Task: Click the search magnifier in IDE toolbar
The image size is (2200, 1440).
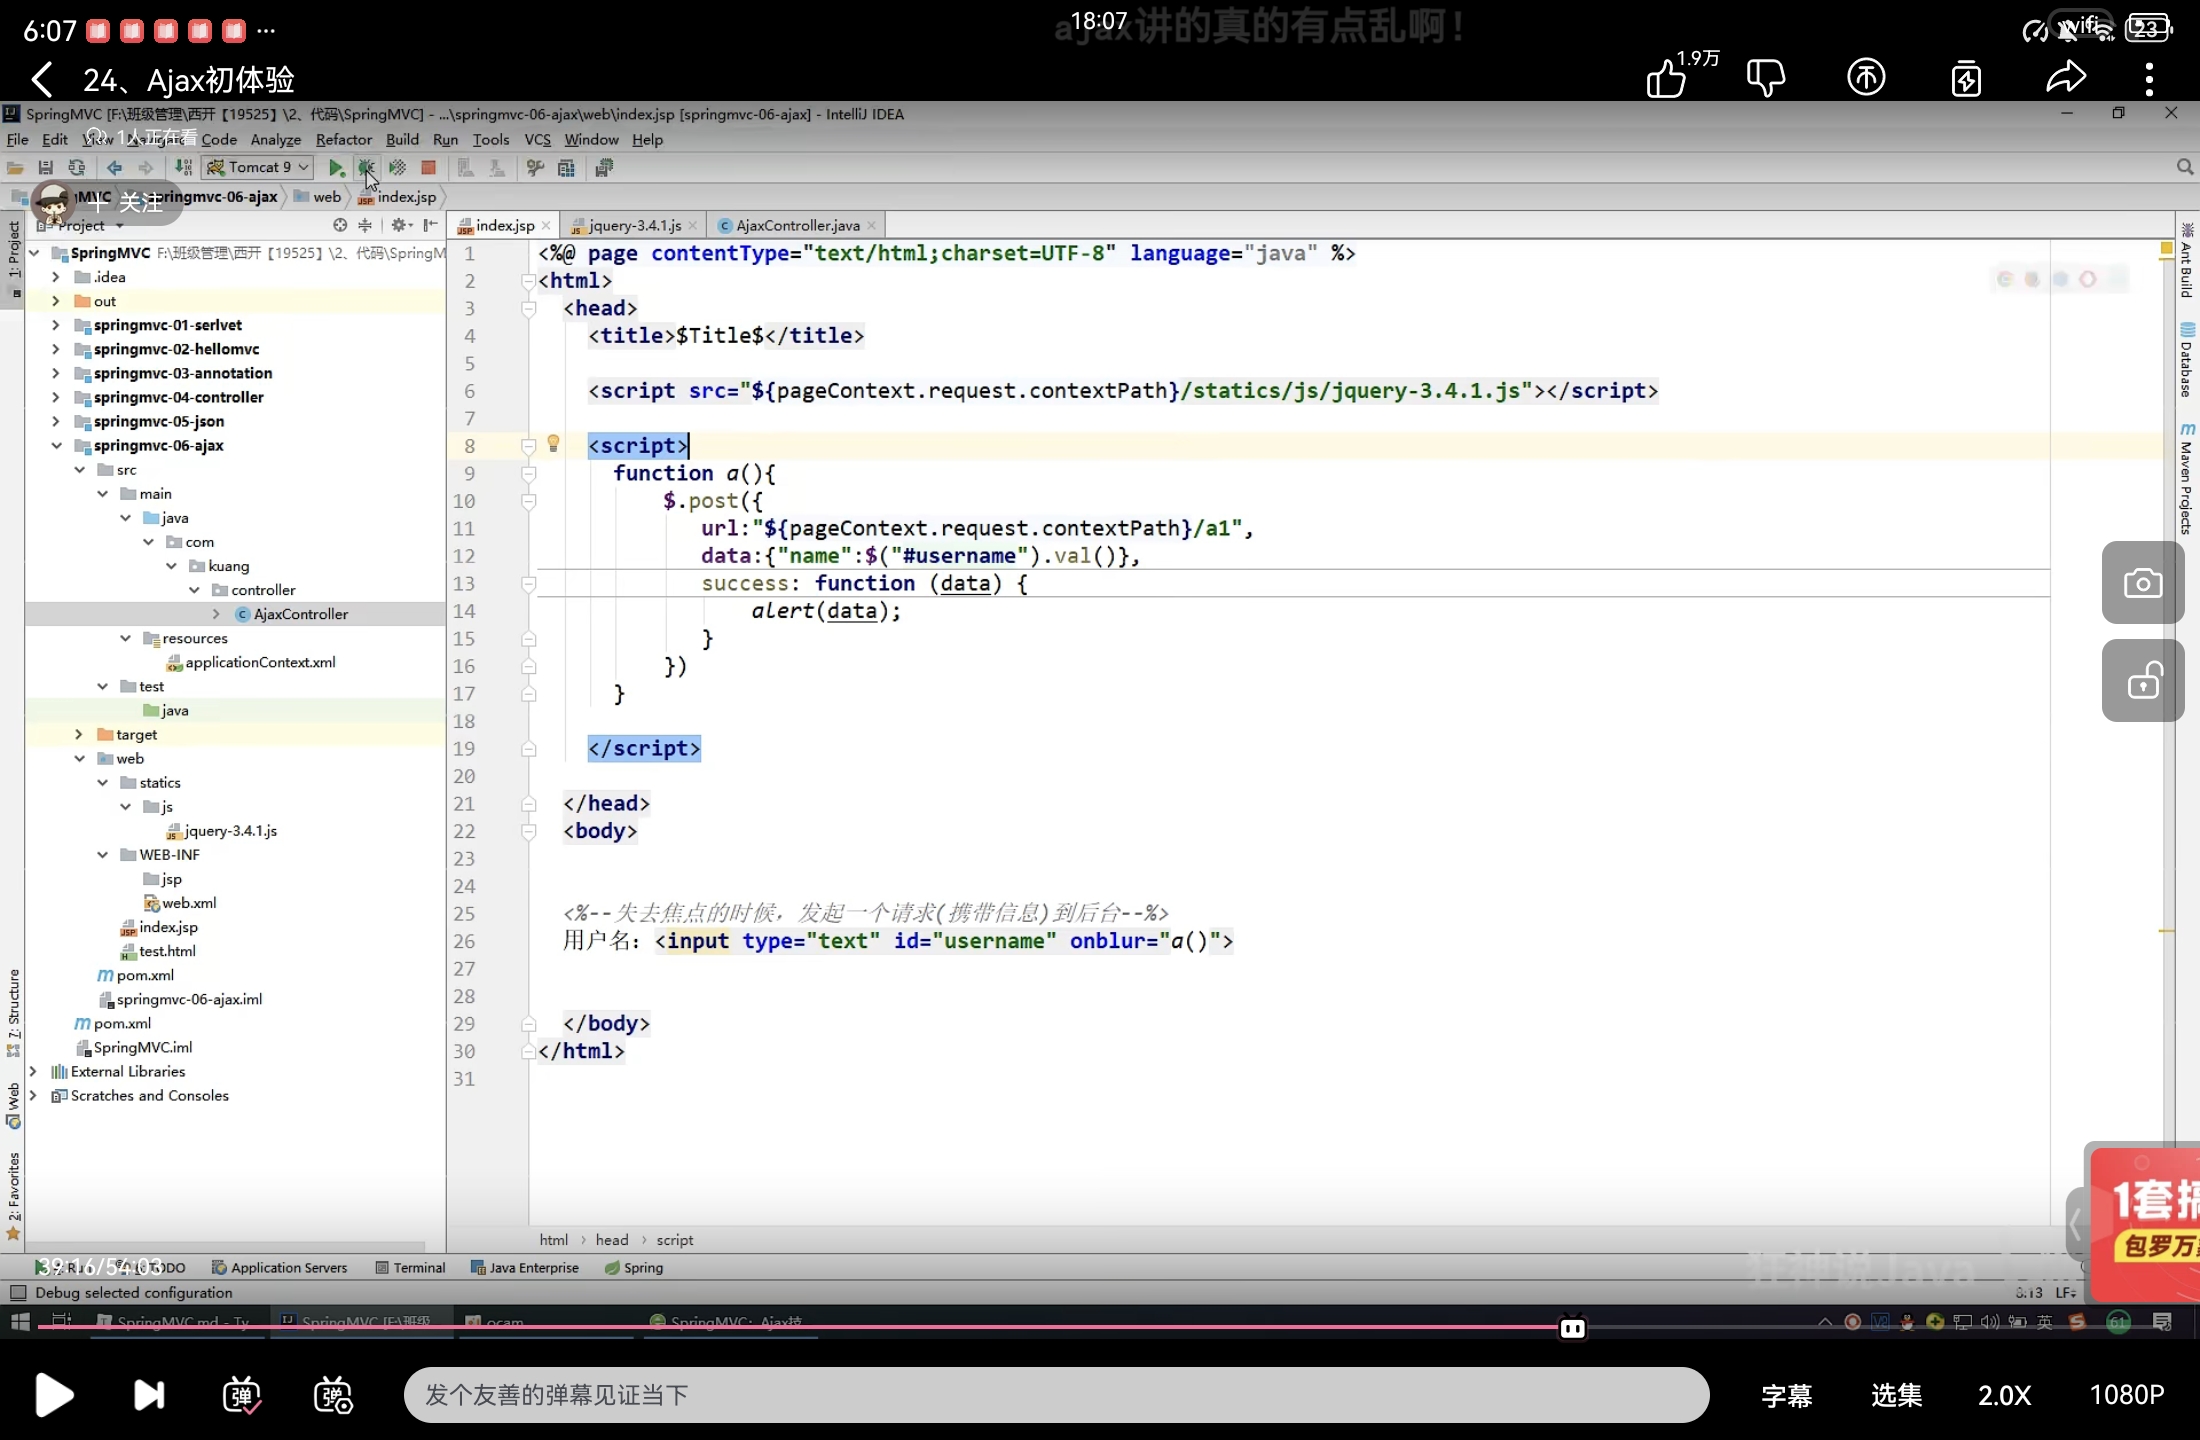Action: point(2184,168)
